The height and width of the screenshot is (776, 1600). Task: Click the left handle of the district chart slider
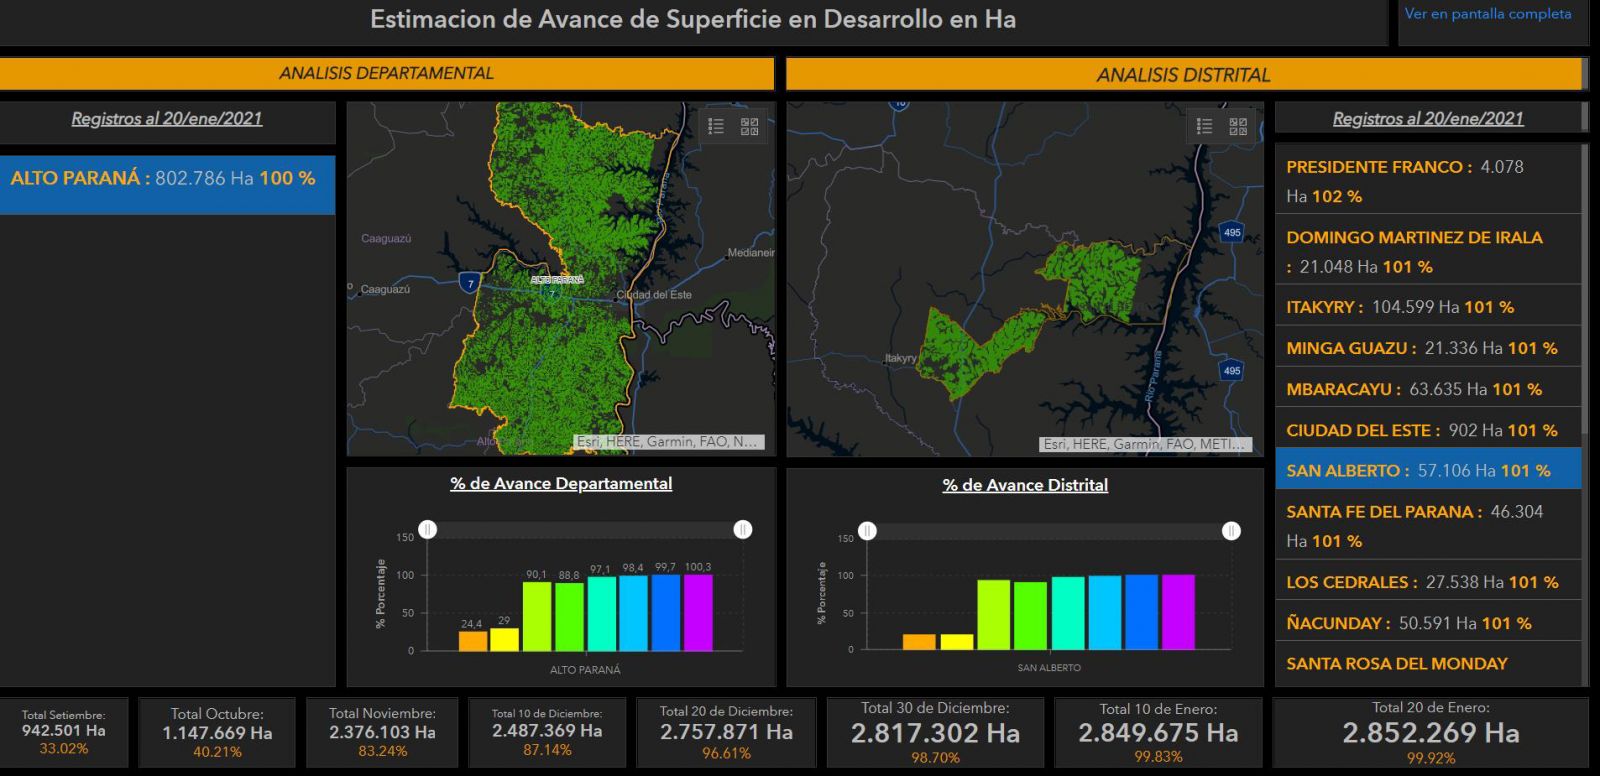pos(868,531)
